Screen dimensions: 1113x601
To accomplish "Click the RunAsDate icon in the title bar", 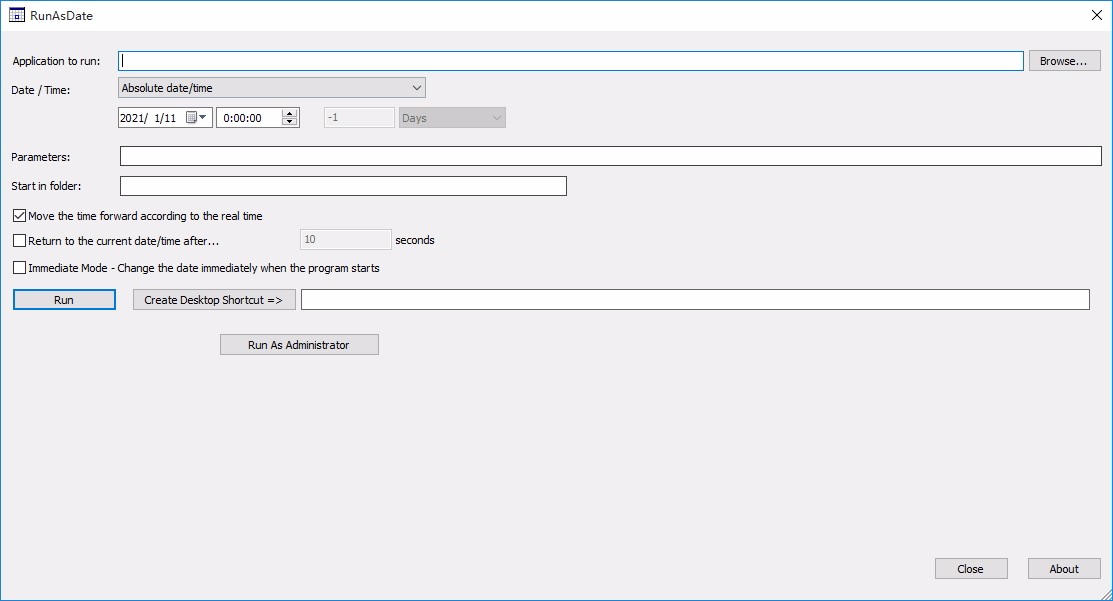I will click(x=15, y=15).
